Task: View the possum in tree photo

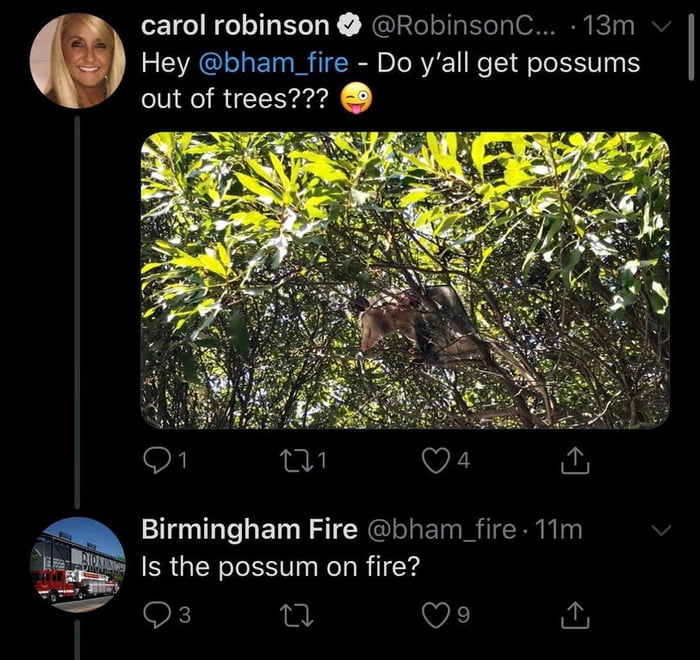Action: (404, 281)
